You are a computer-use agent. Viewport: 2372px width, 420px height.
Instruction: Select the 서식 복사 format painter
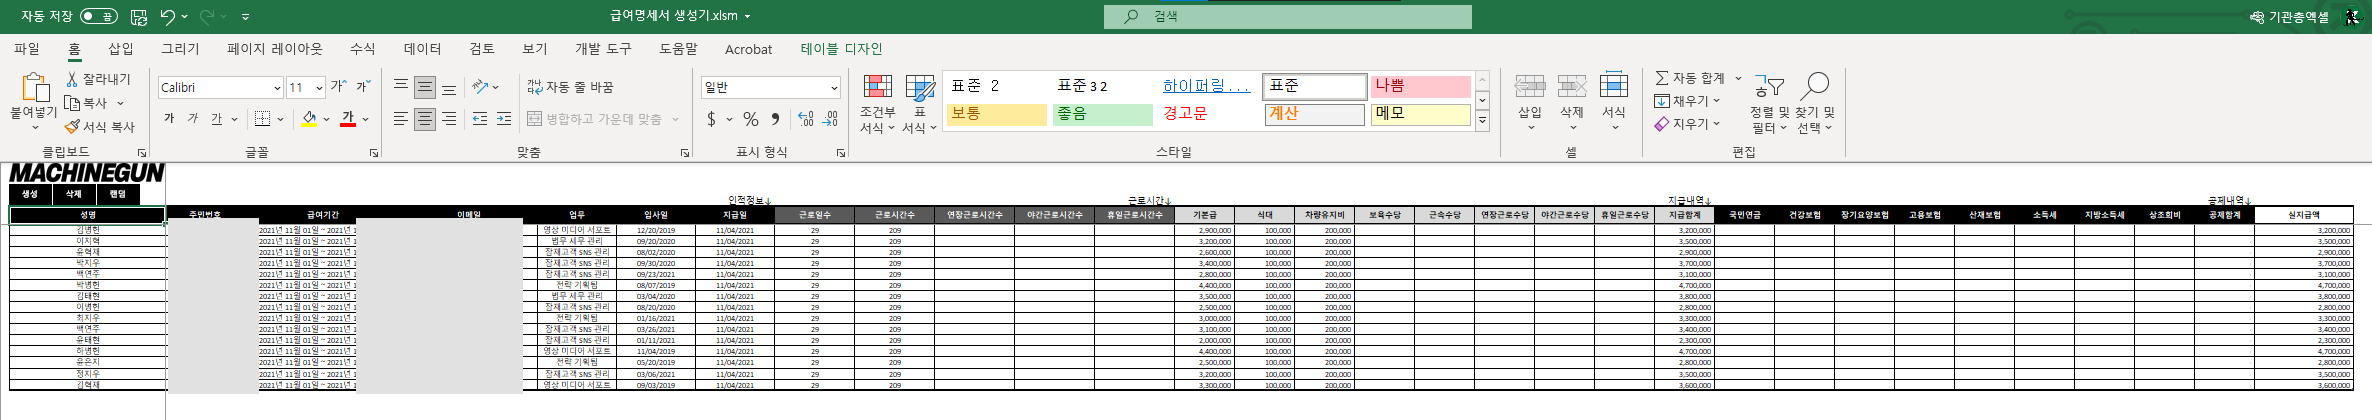[100, 127]
